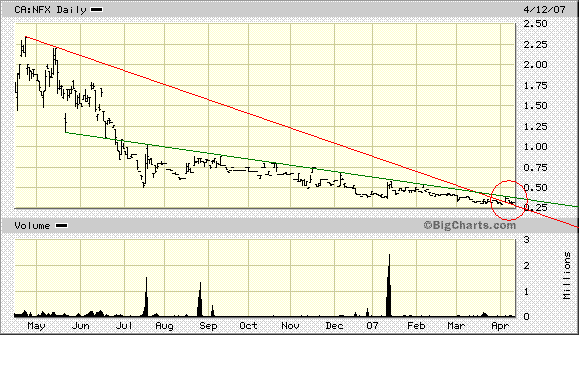Click the month label 'Jun'
This screenshot has width=579, height=384.
[80, 326]
